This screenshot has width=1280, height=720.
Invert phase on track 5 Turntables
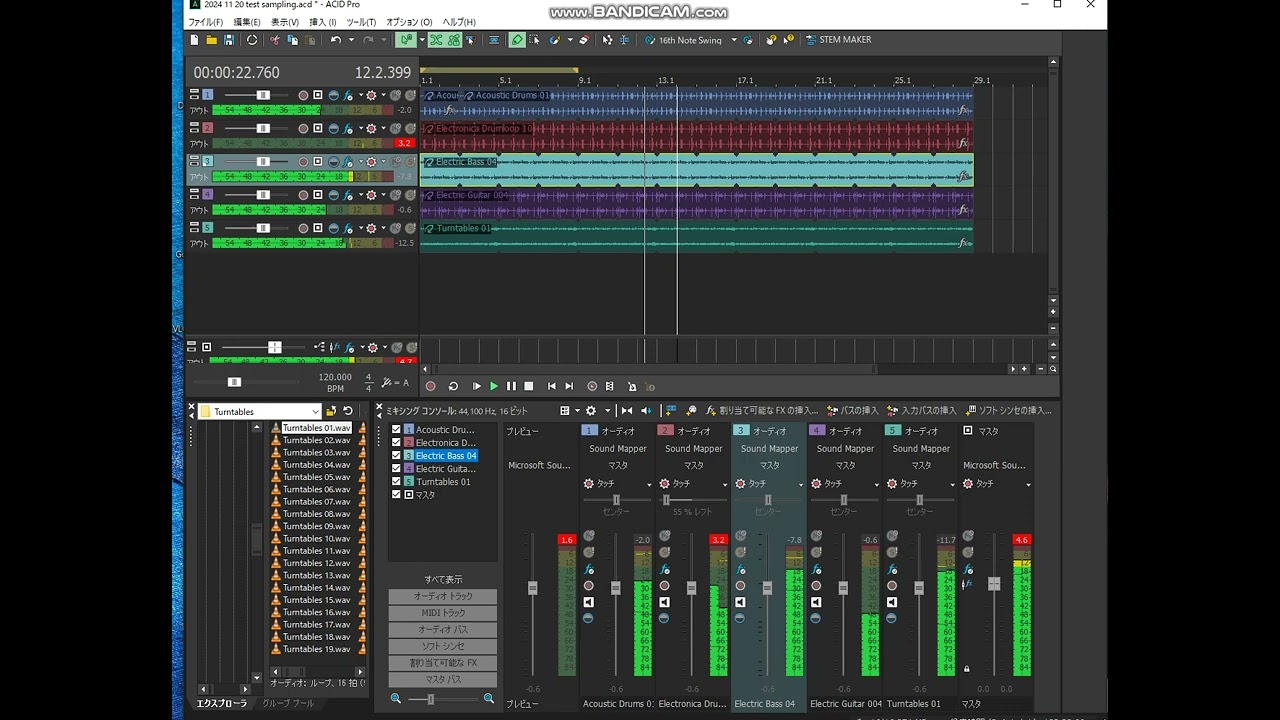pos(334,227)
